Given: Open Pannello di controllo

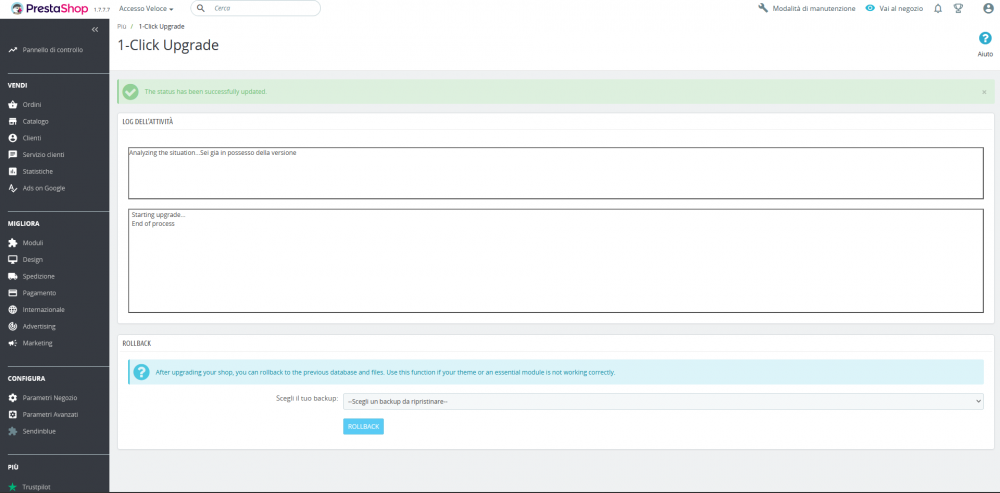Looking at the screenshot, I should [x=52, y=50].
